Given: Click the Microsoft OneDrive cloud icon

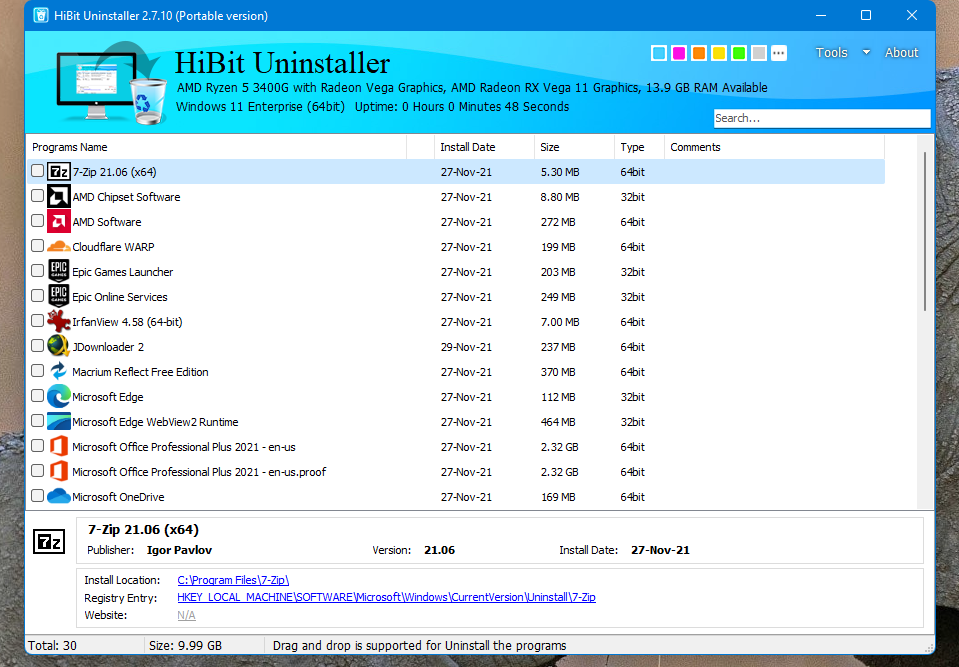Looking at the screenshot, I should tap(59, 496).
